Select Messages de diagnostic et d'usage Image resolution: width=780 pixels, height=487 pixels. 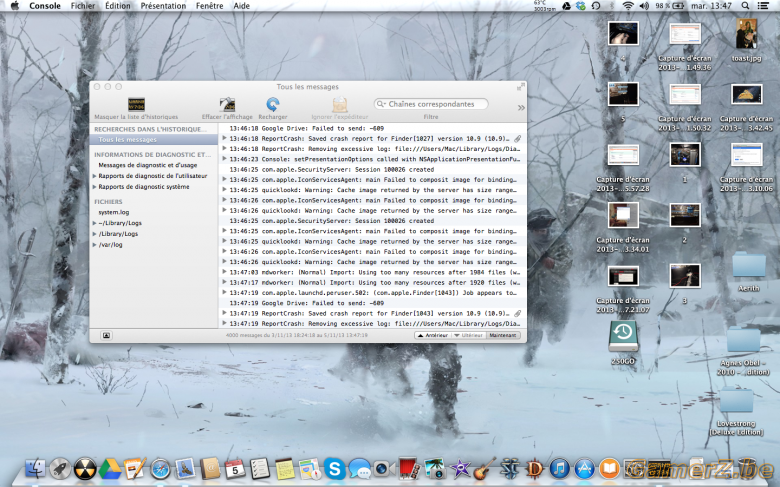148,165
